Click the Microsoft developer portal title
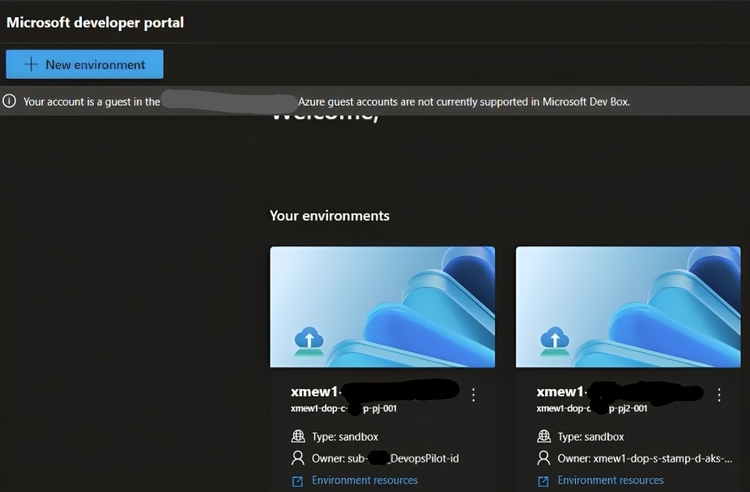Viewport: 750px width, 492px height. pyautogui.click(x=95, y=22)
